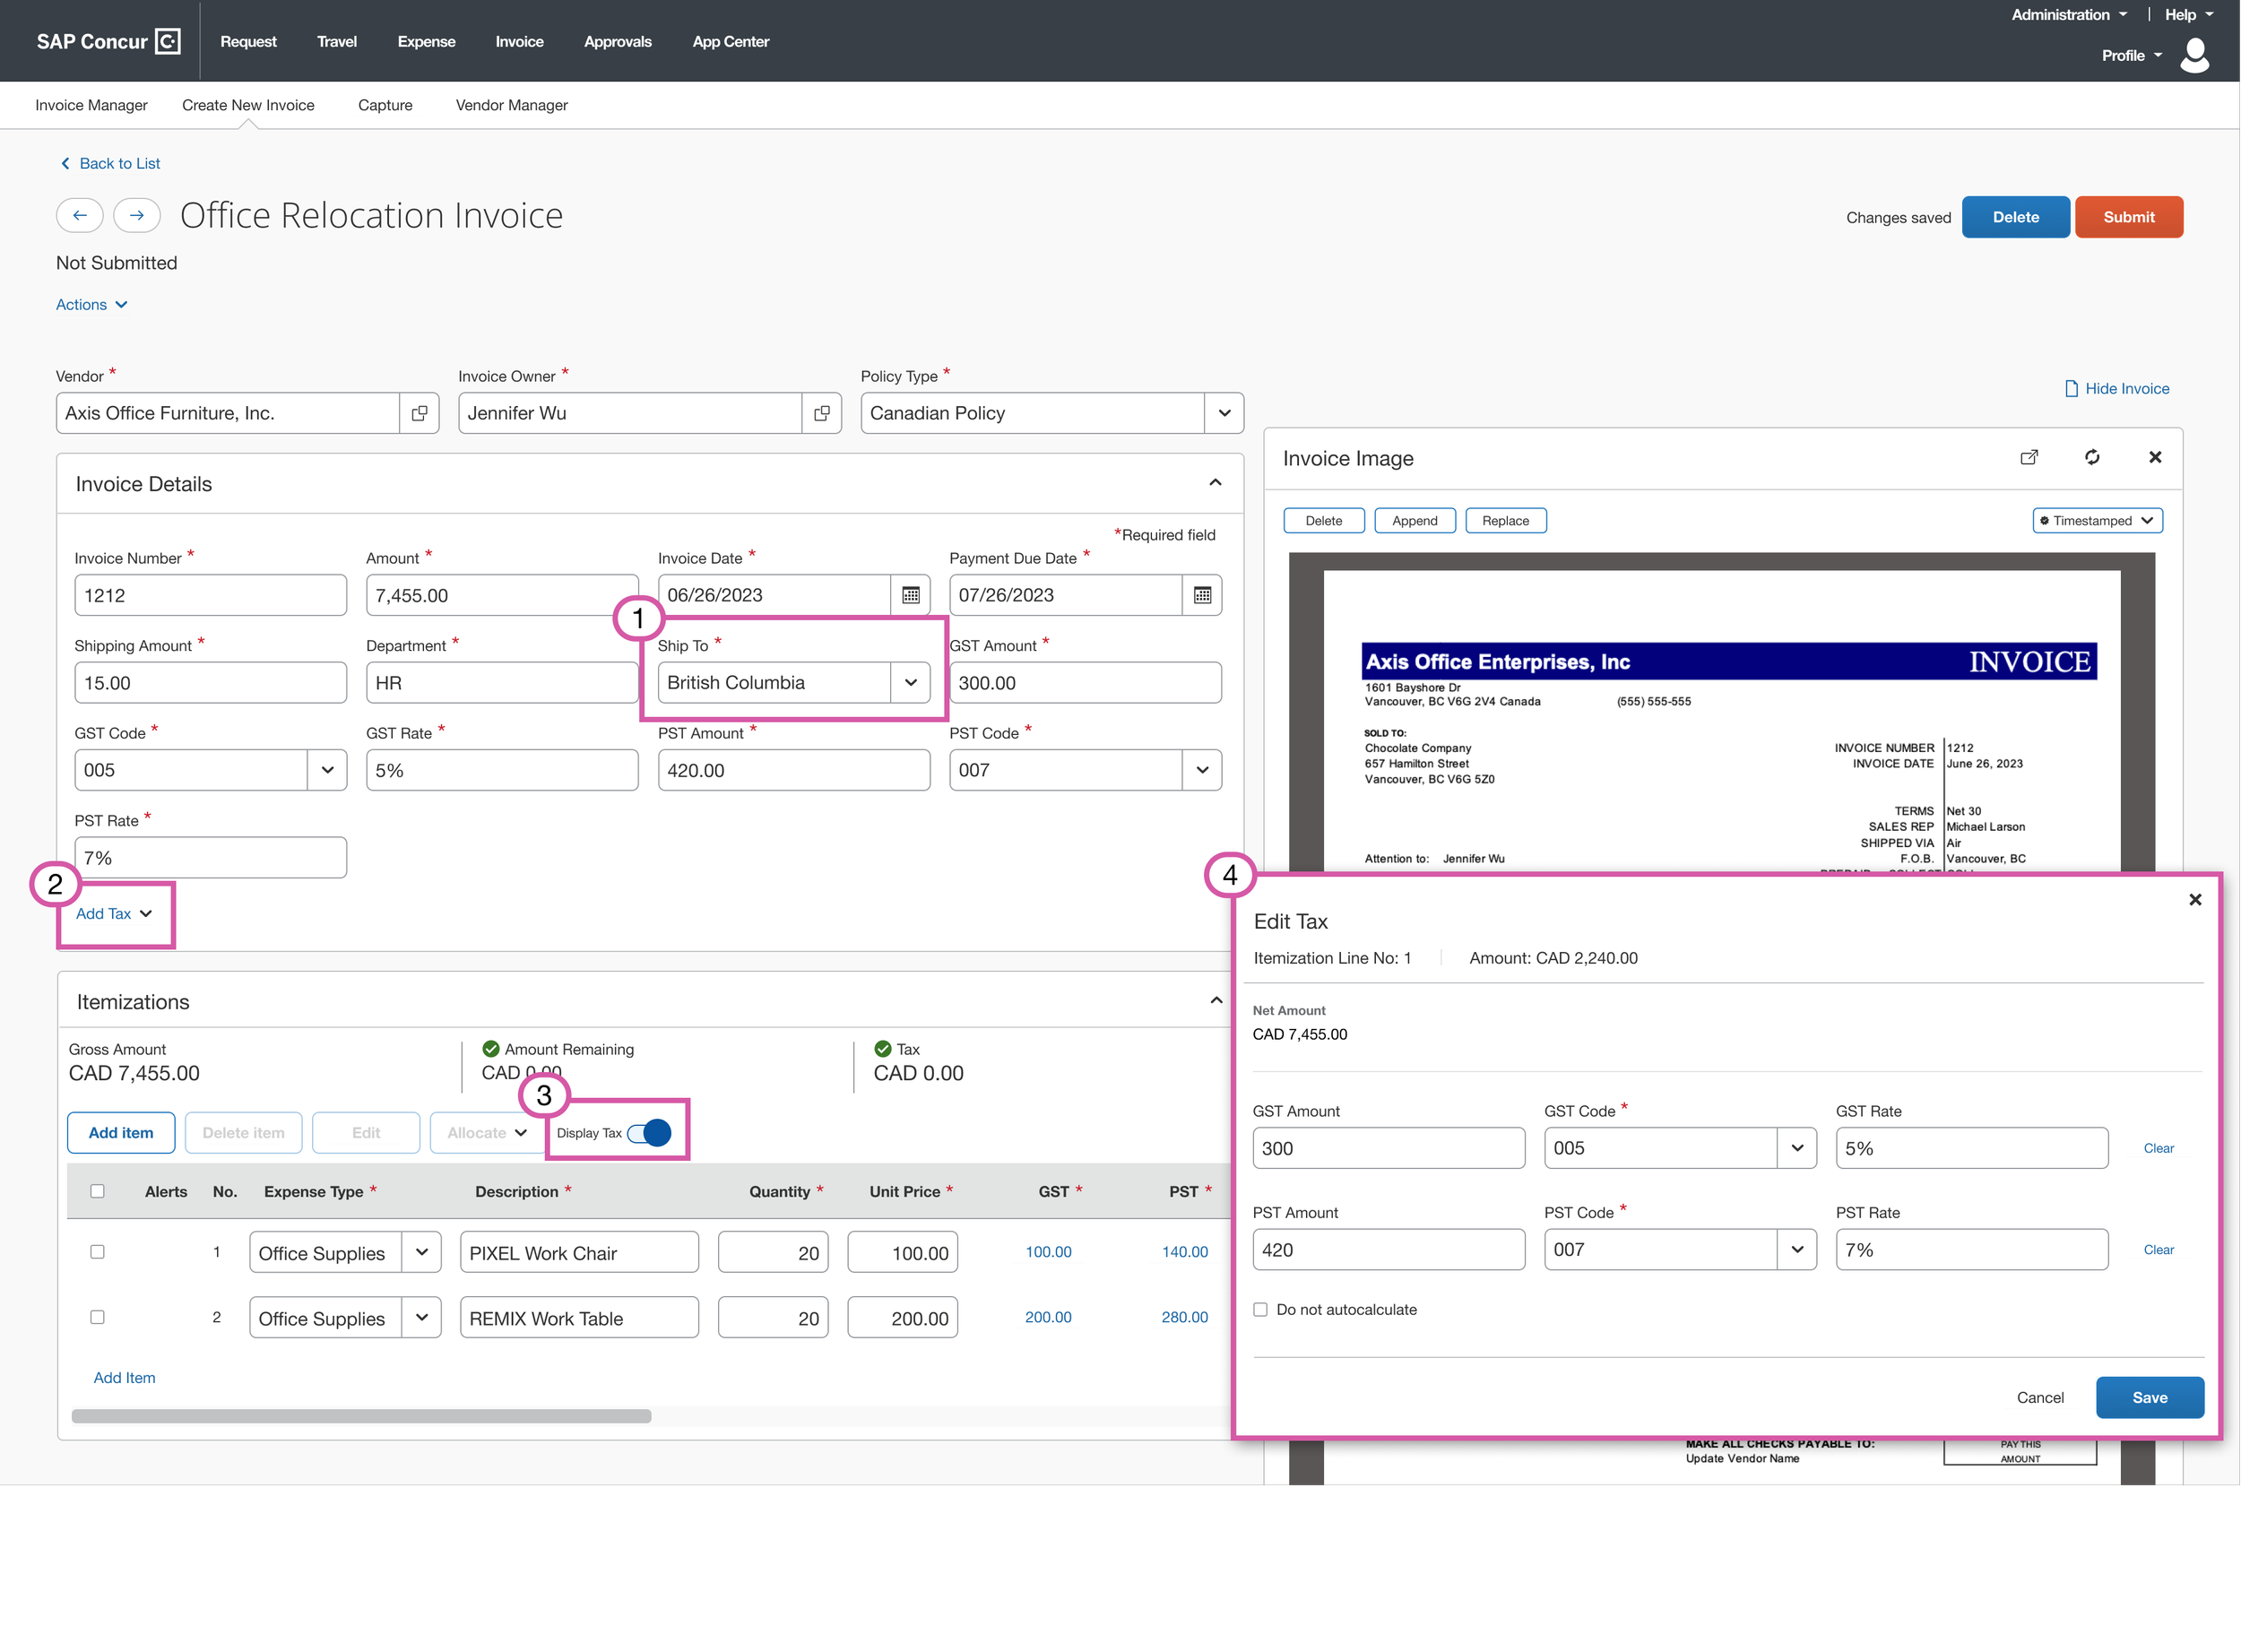Clear the GST row in Edit Tax
Viewport: 2241px width, 1652px height.
point(2158,1148)
